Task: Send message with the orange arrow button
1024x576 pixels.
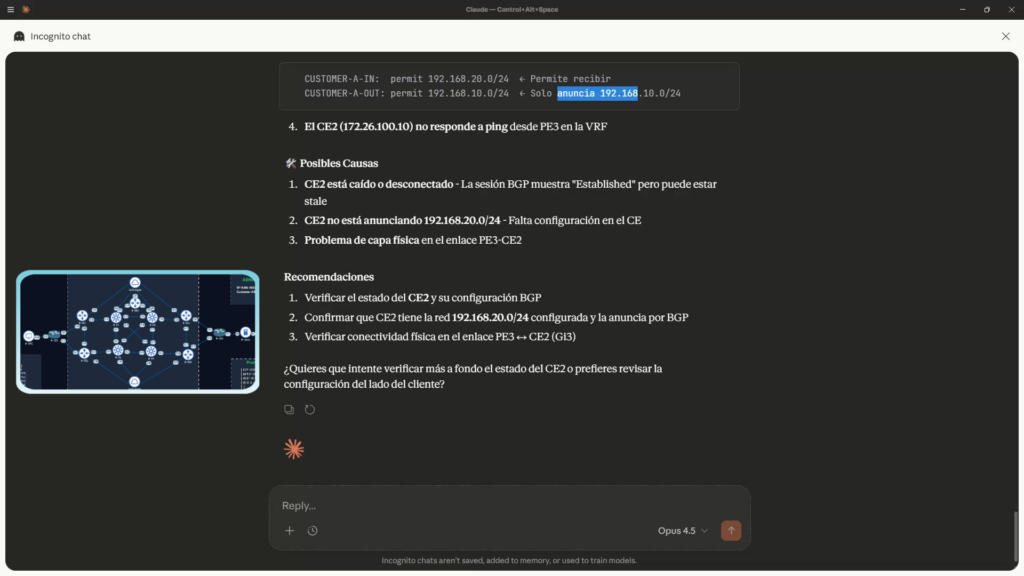Action: [x=731, y=530]
